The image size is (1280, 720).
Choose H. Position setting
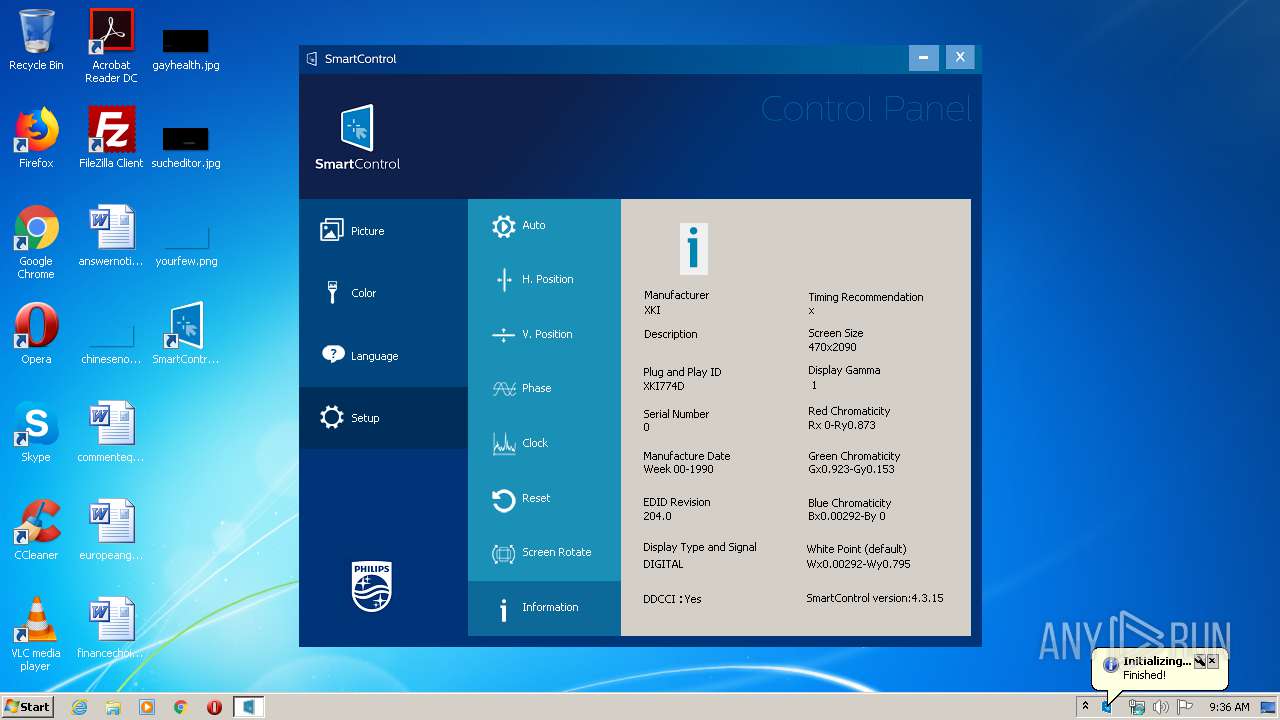[544, 280]
